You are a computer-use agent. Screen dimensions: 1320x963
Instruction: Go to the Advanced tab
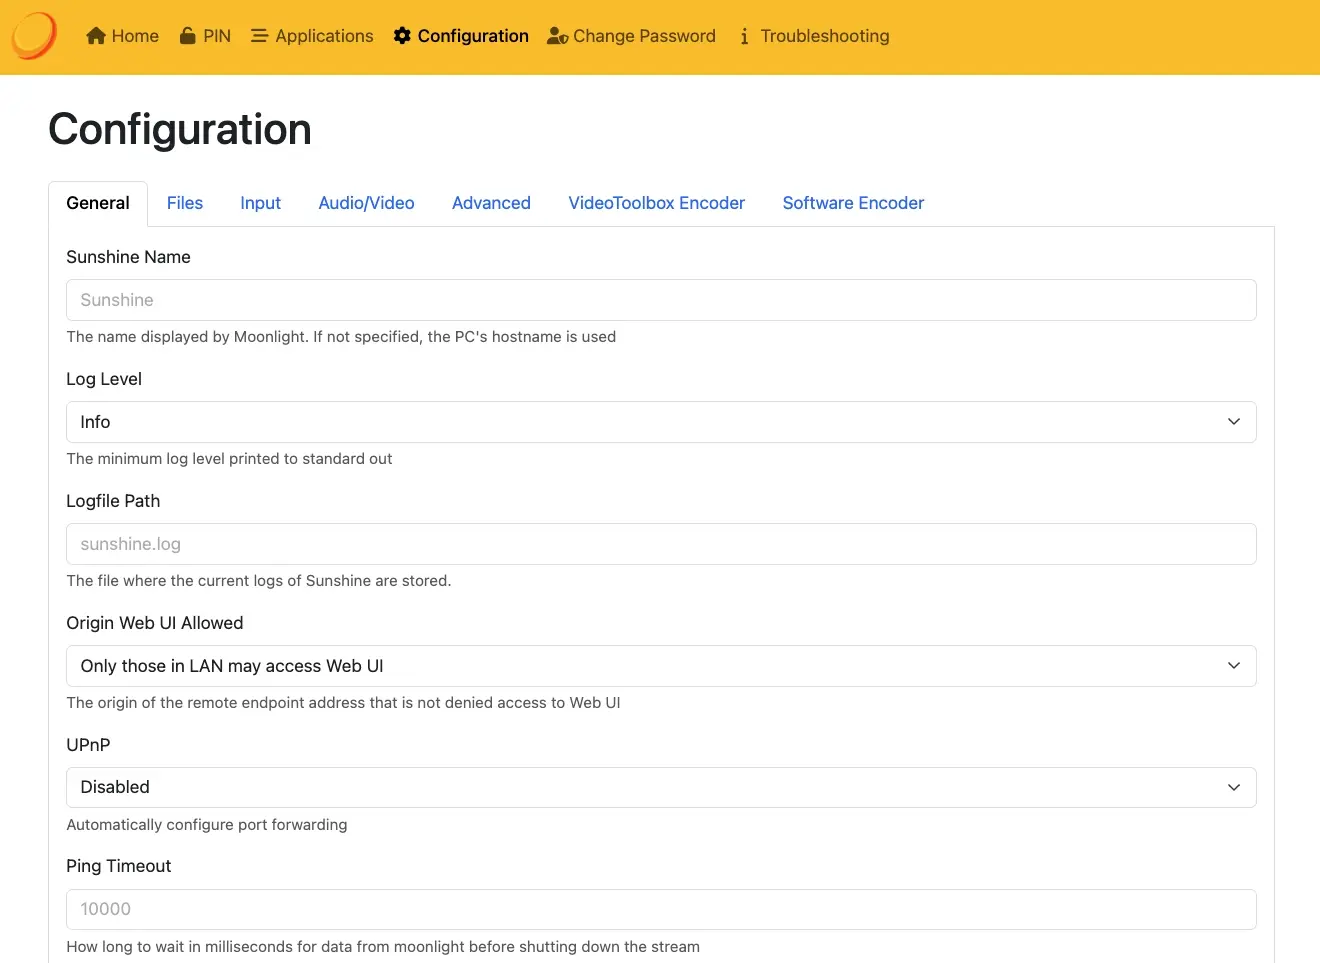491,203
